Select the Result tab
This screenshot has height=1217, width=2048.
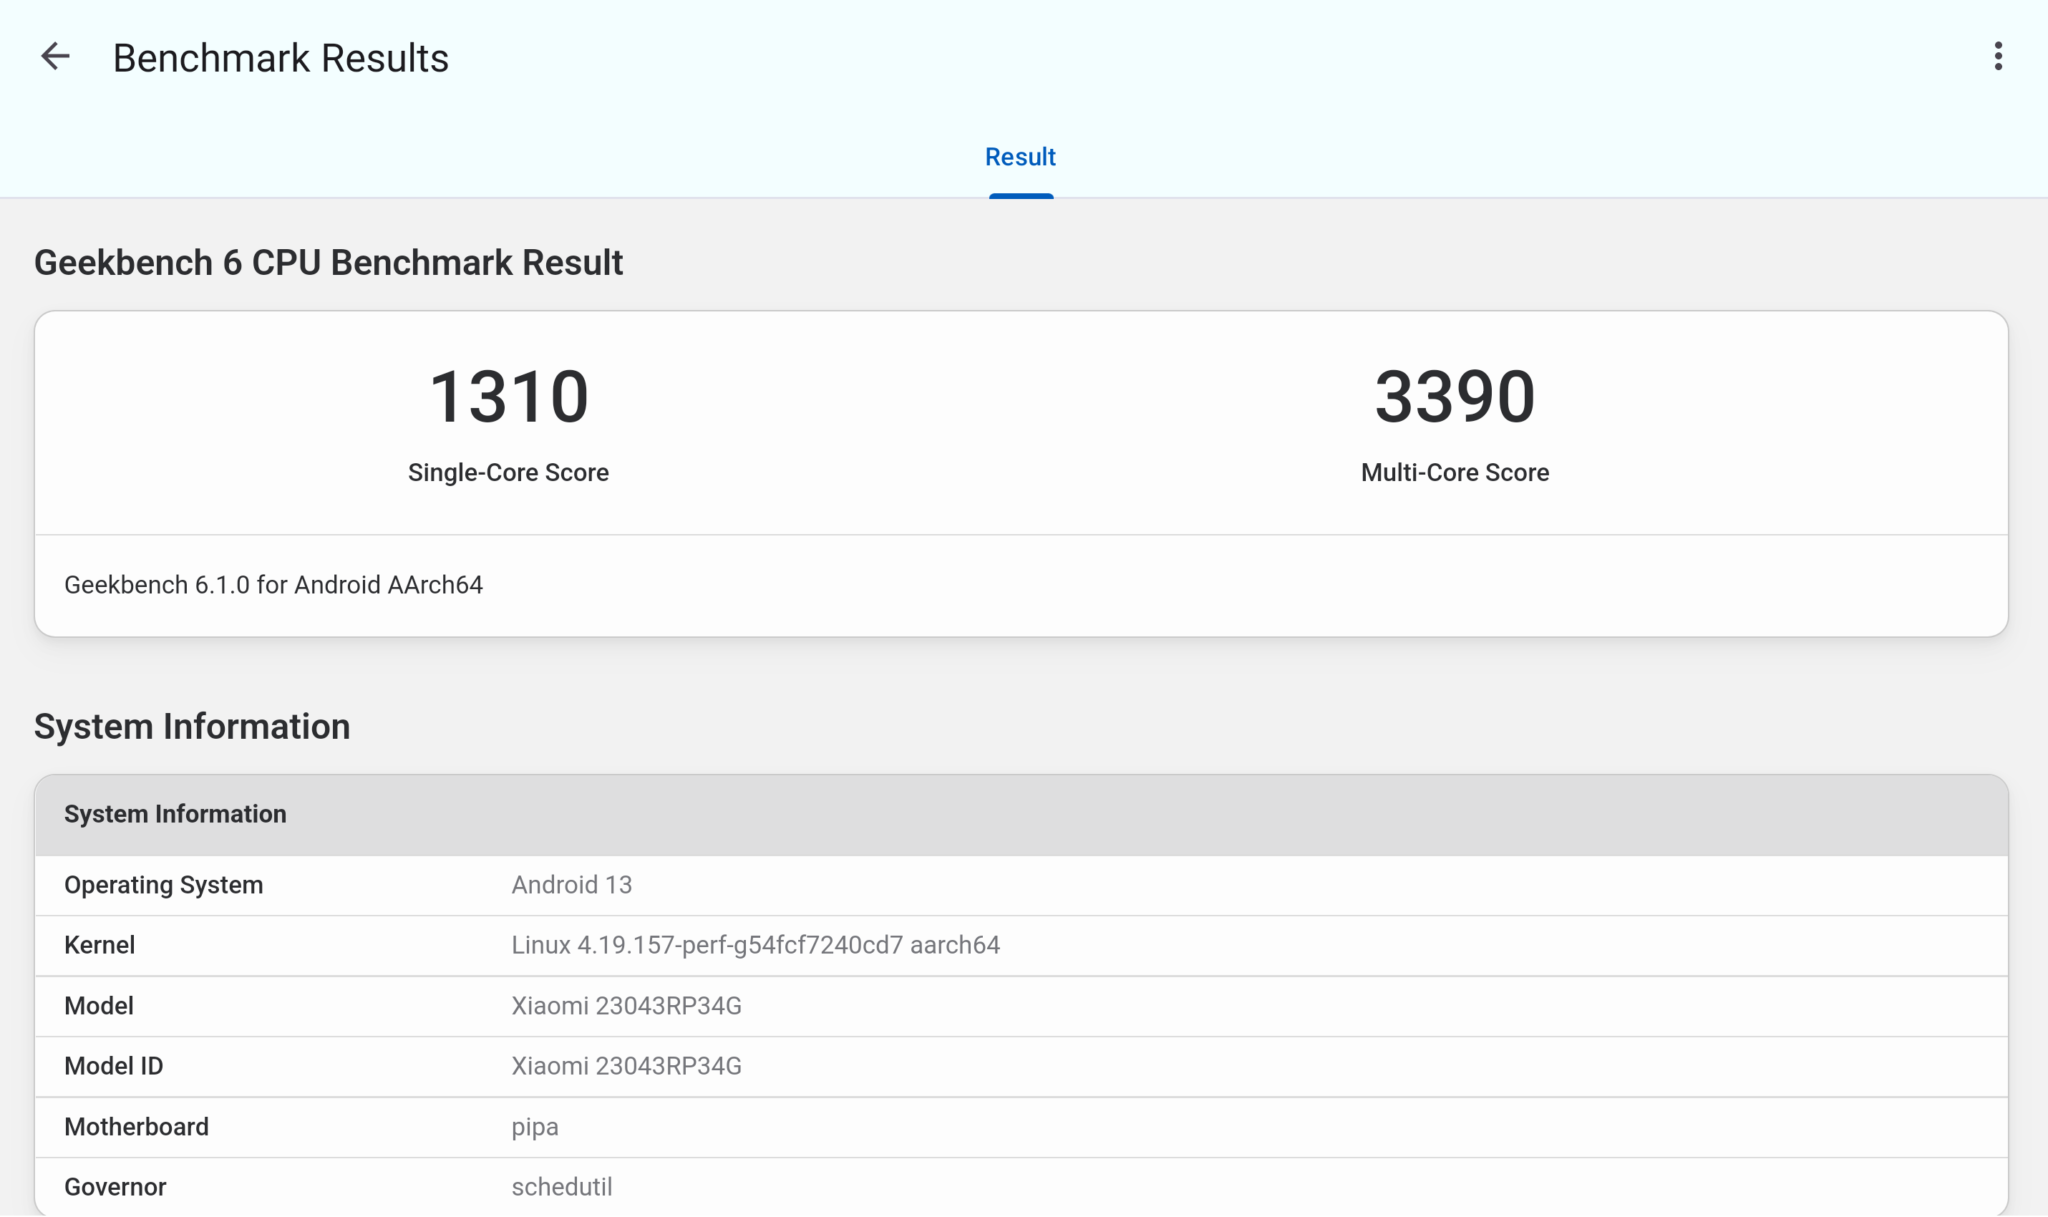coord(1020,158)
